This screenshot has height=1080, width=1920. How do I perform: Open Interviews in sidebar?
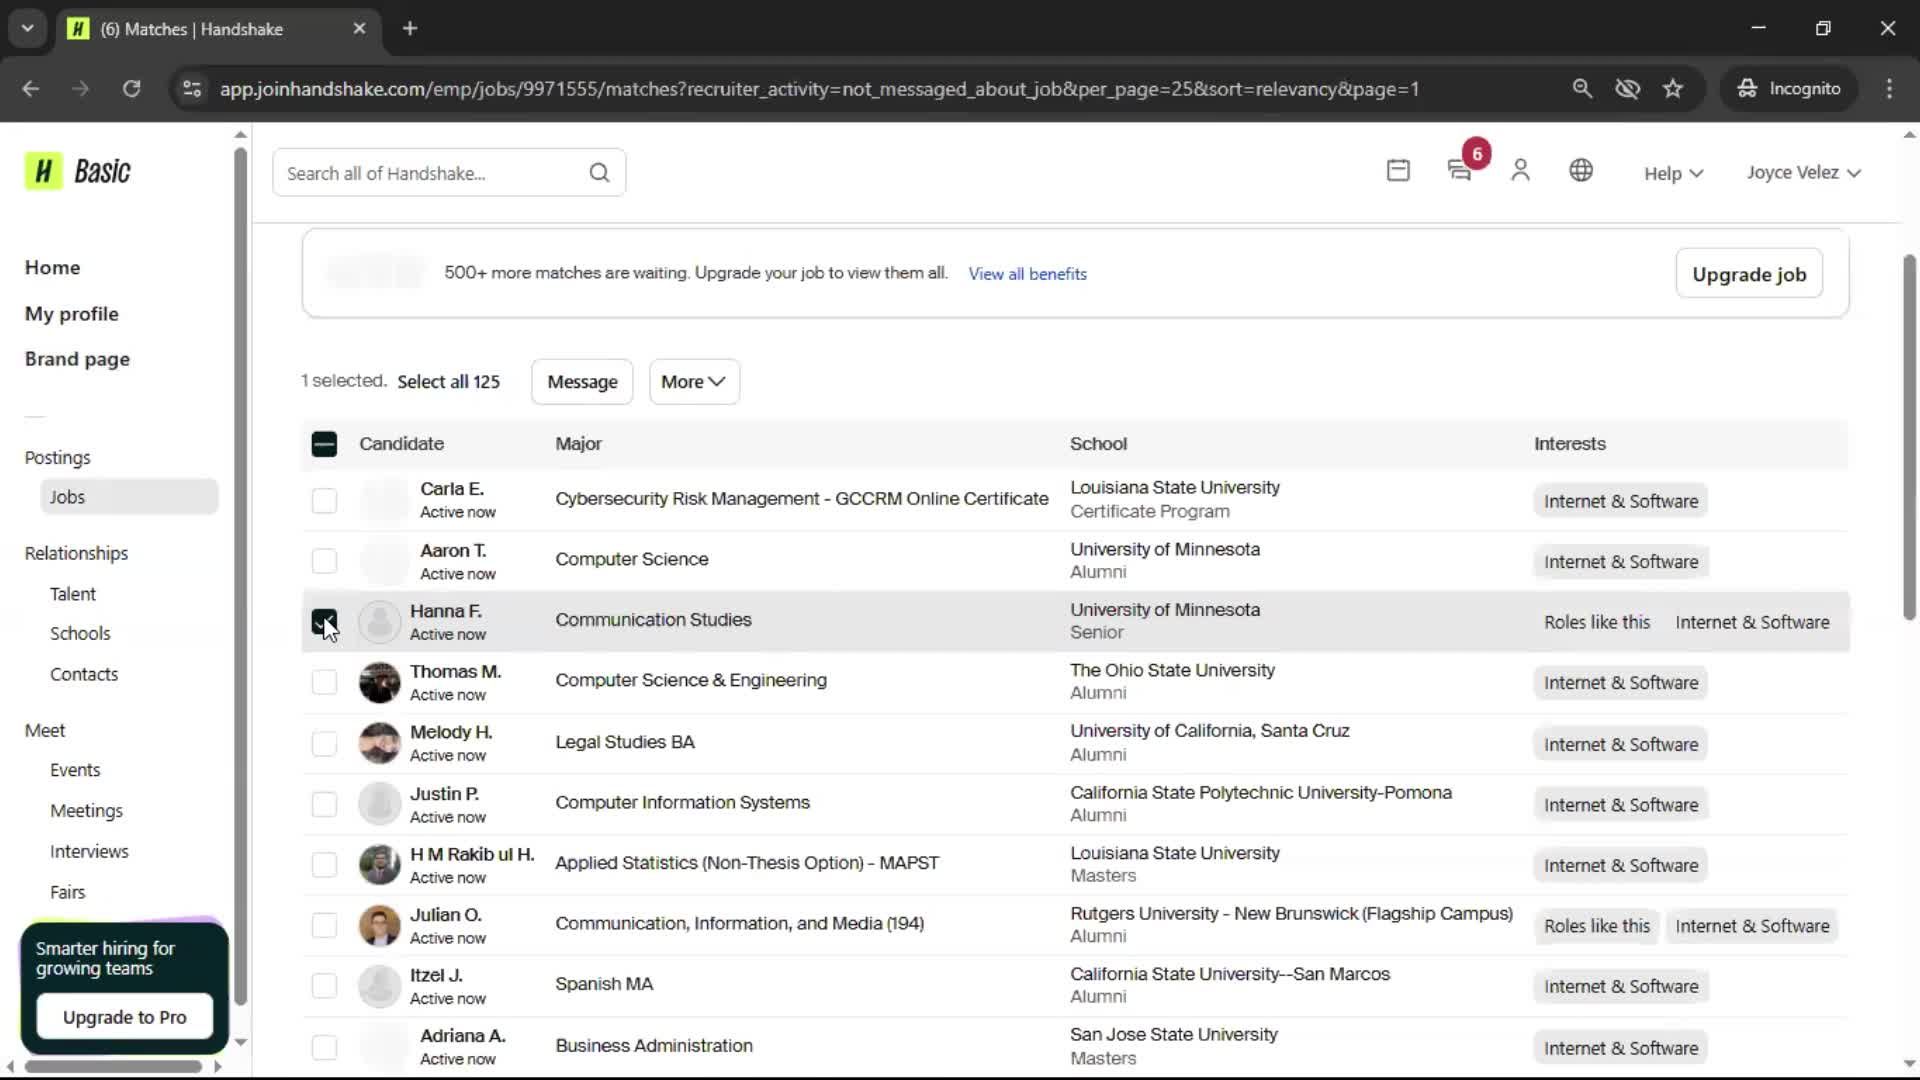[x=89, y=852]
